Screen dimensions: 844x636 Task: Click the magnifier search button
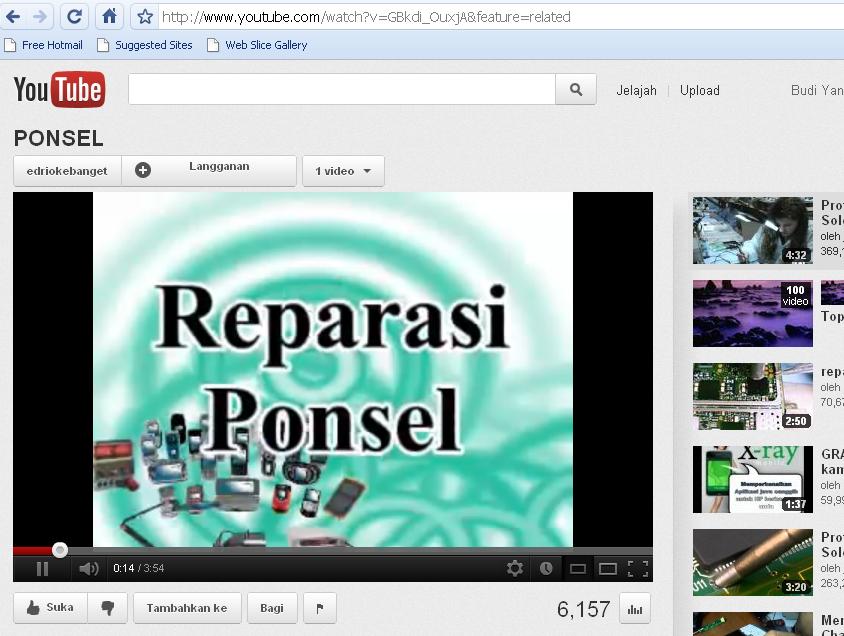tap(576, 89)
